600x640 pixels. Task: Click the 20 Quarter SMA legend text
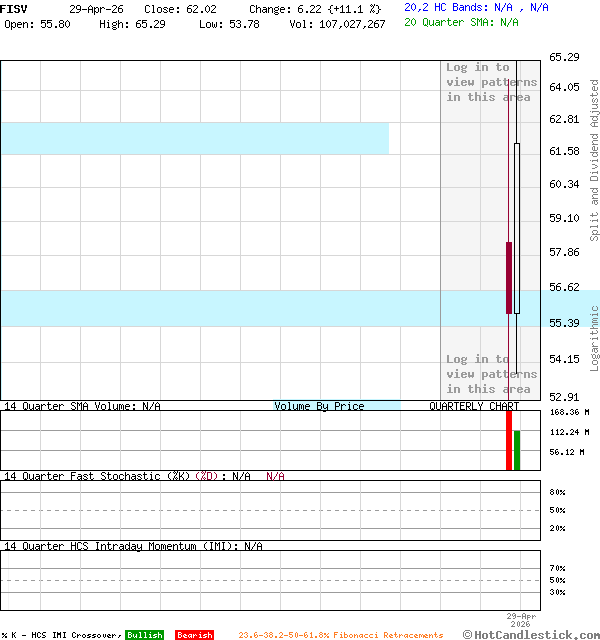[x=461, y=21]
